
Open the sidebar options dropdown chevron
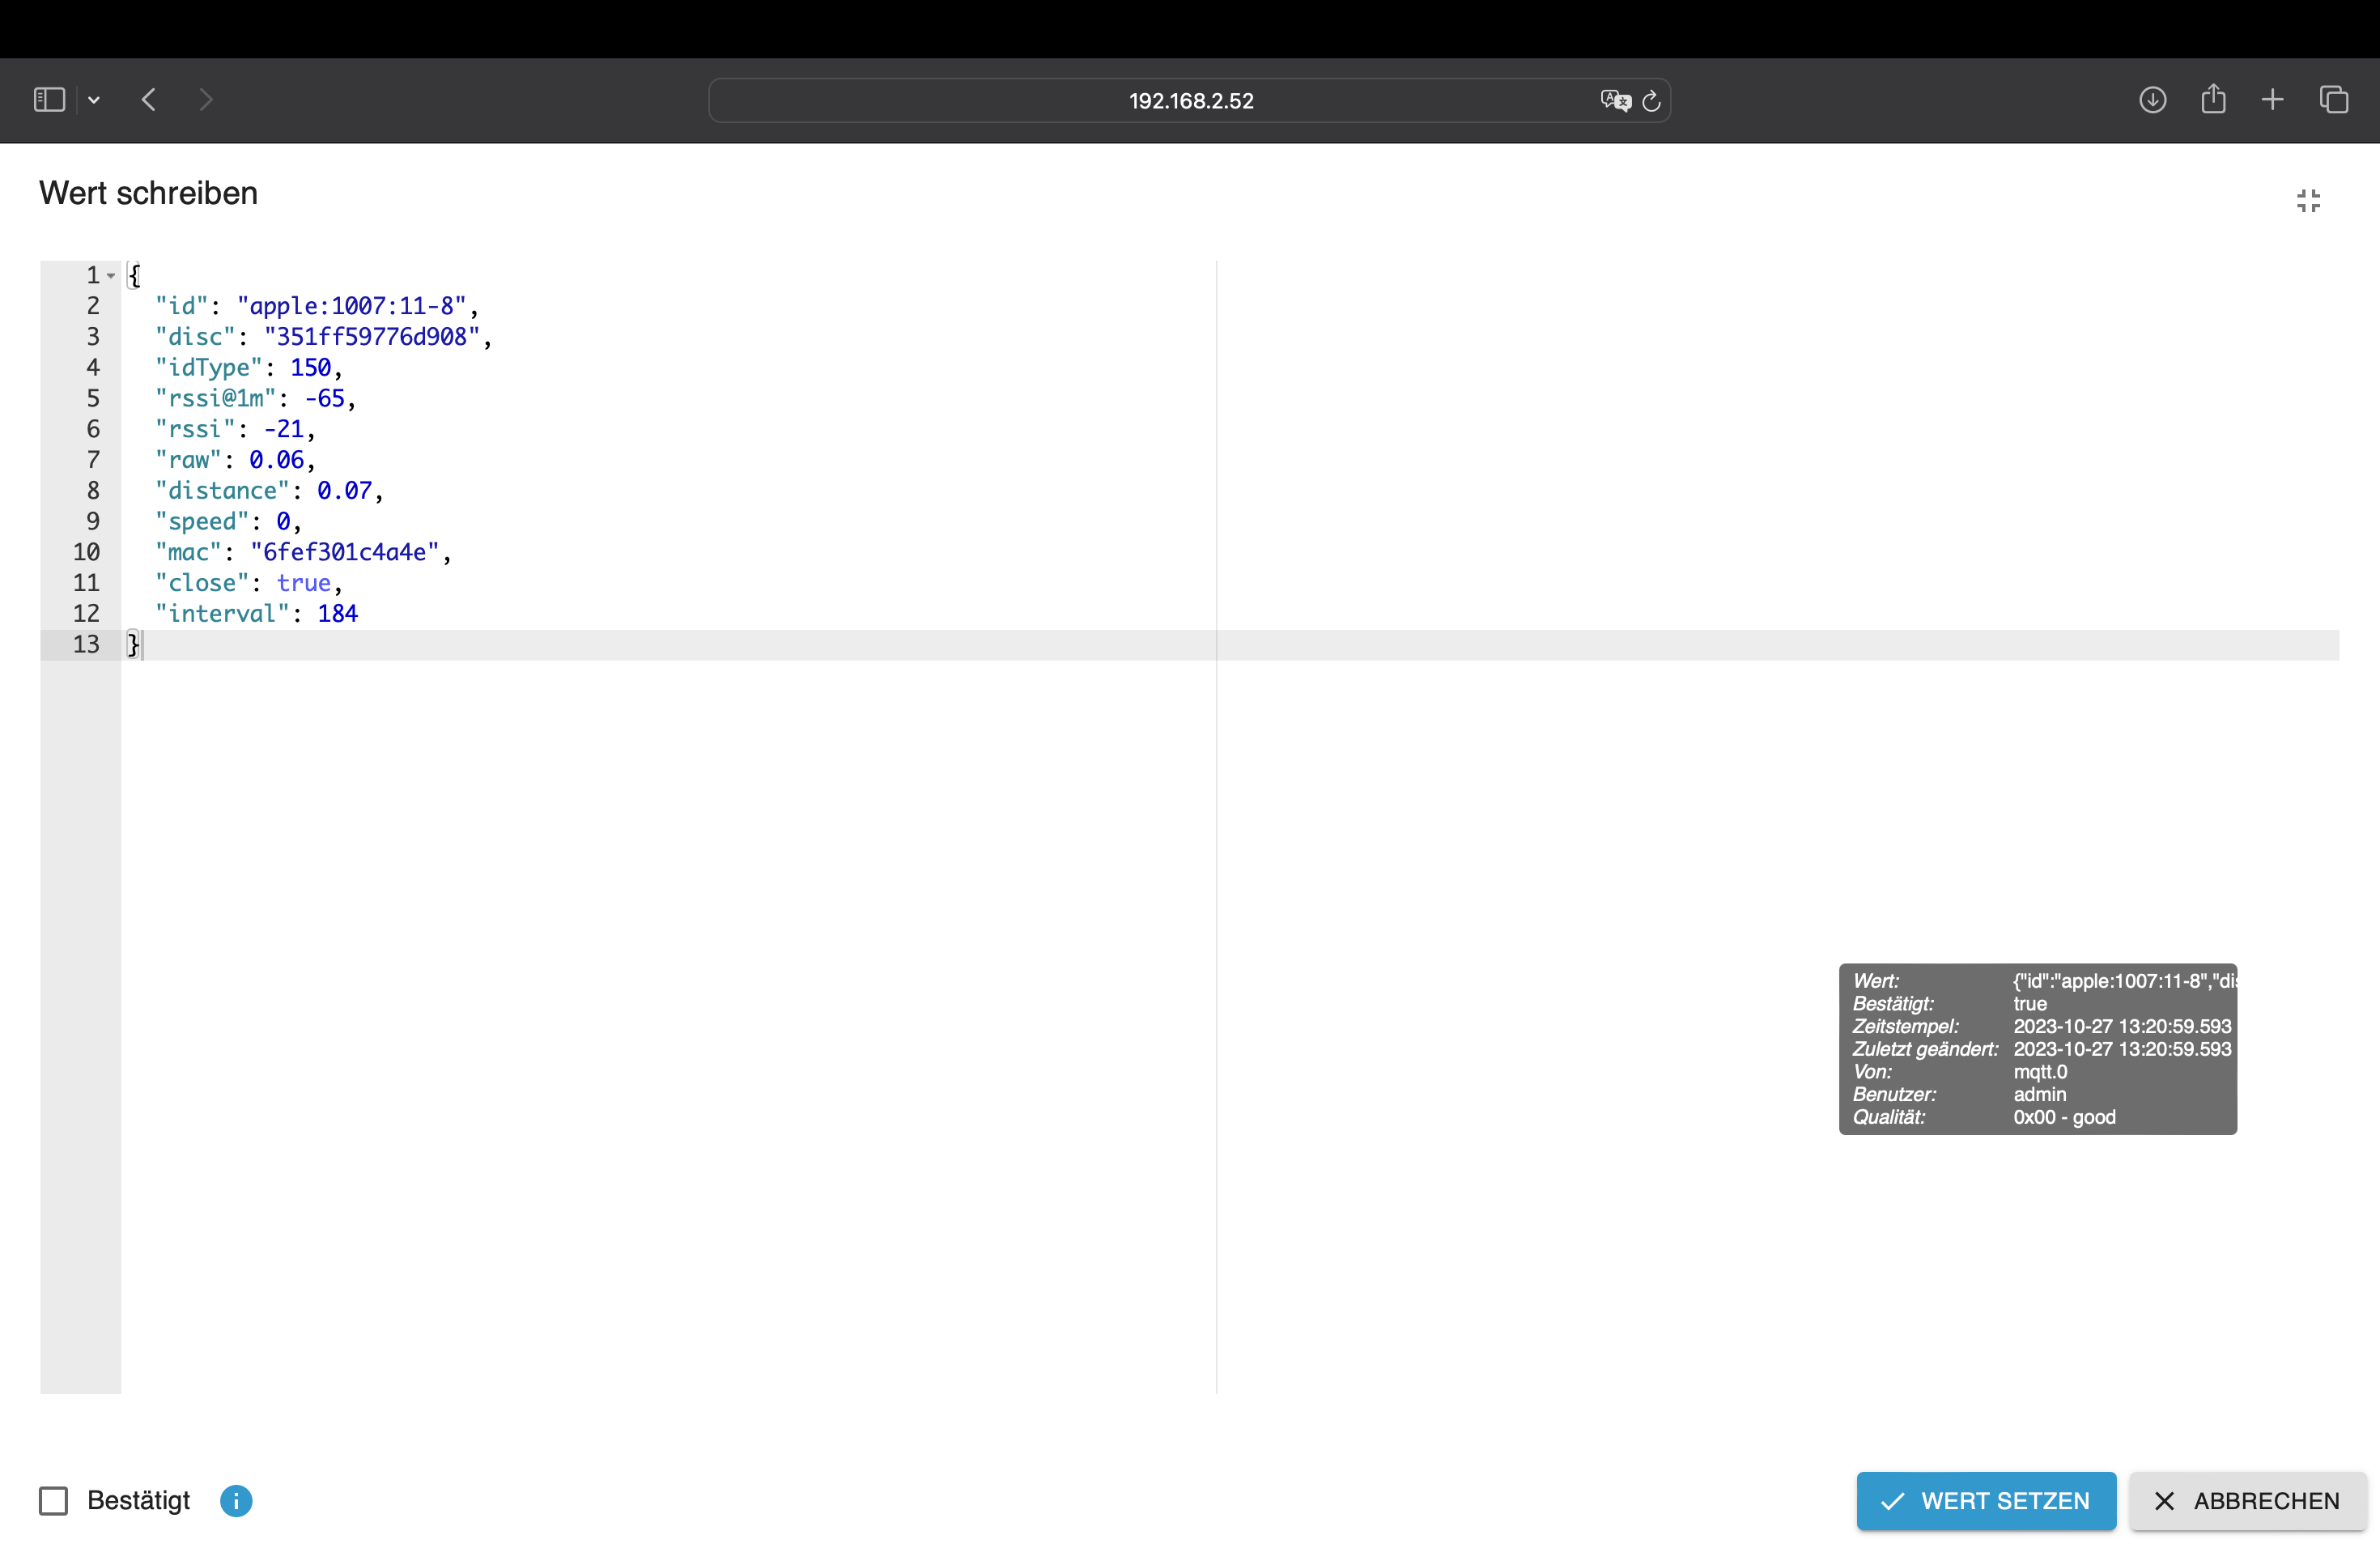tap(94, 100)
